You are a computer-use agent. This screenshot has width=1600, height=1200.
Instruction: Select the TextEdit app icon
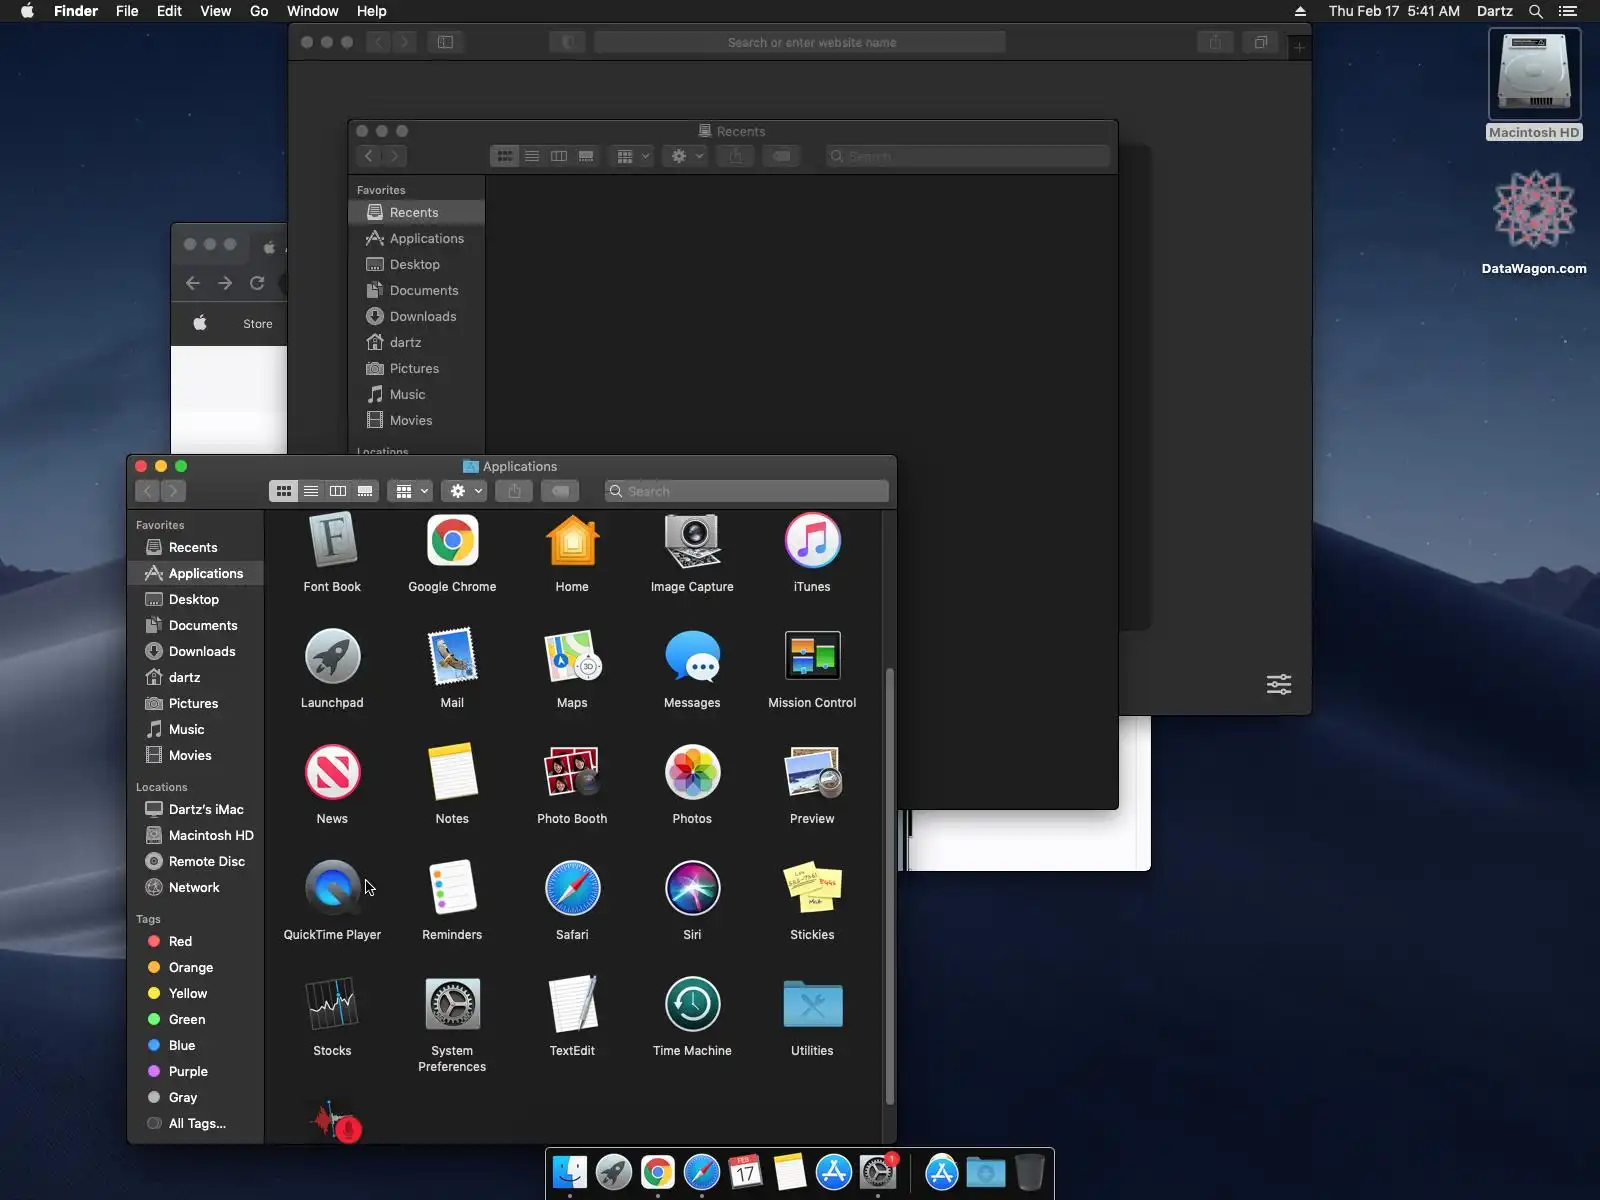pyautogui.click(x=572, y=1005)
